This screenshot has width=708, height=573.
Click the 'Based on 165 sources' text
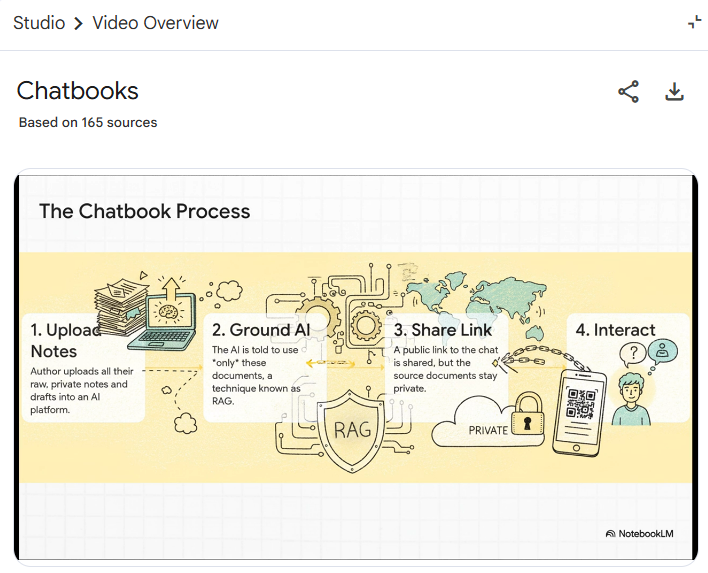tap(88, 122)
